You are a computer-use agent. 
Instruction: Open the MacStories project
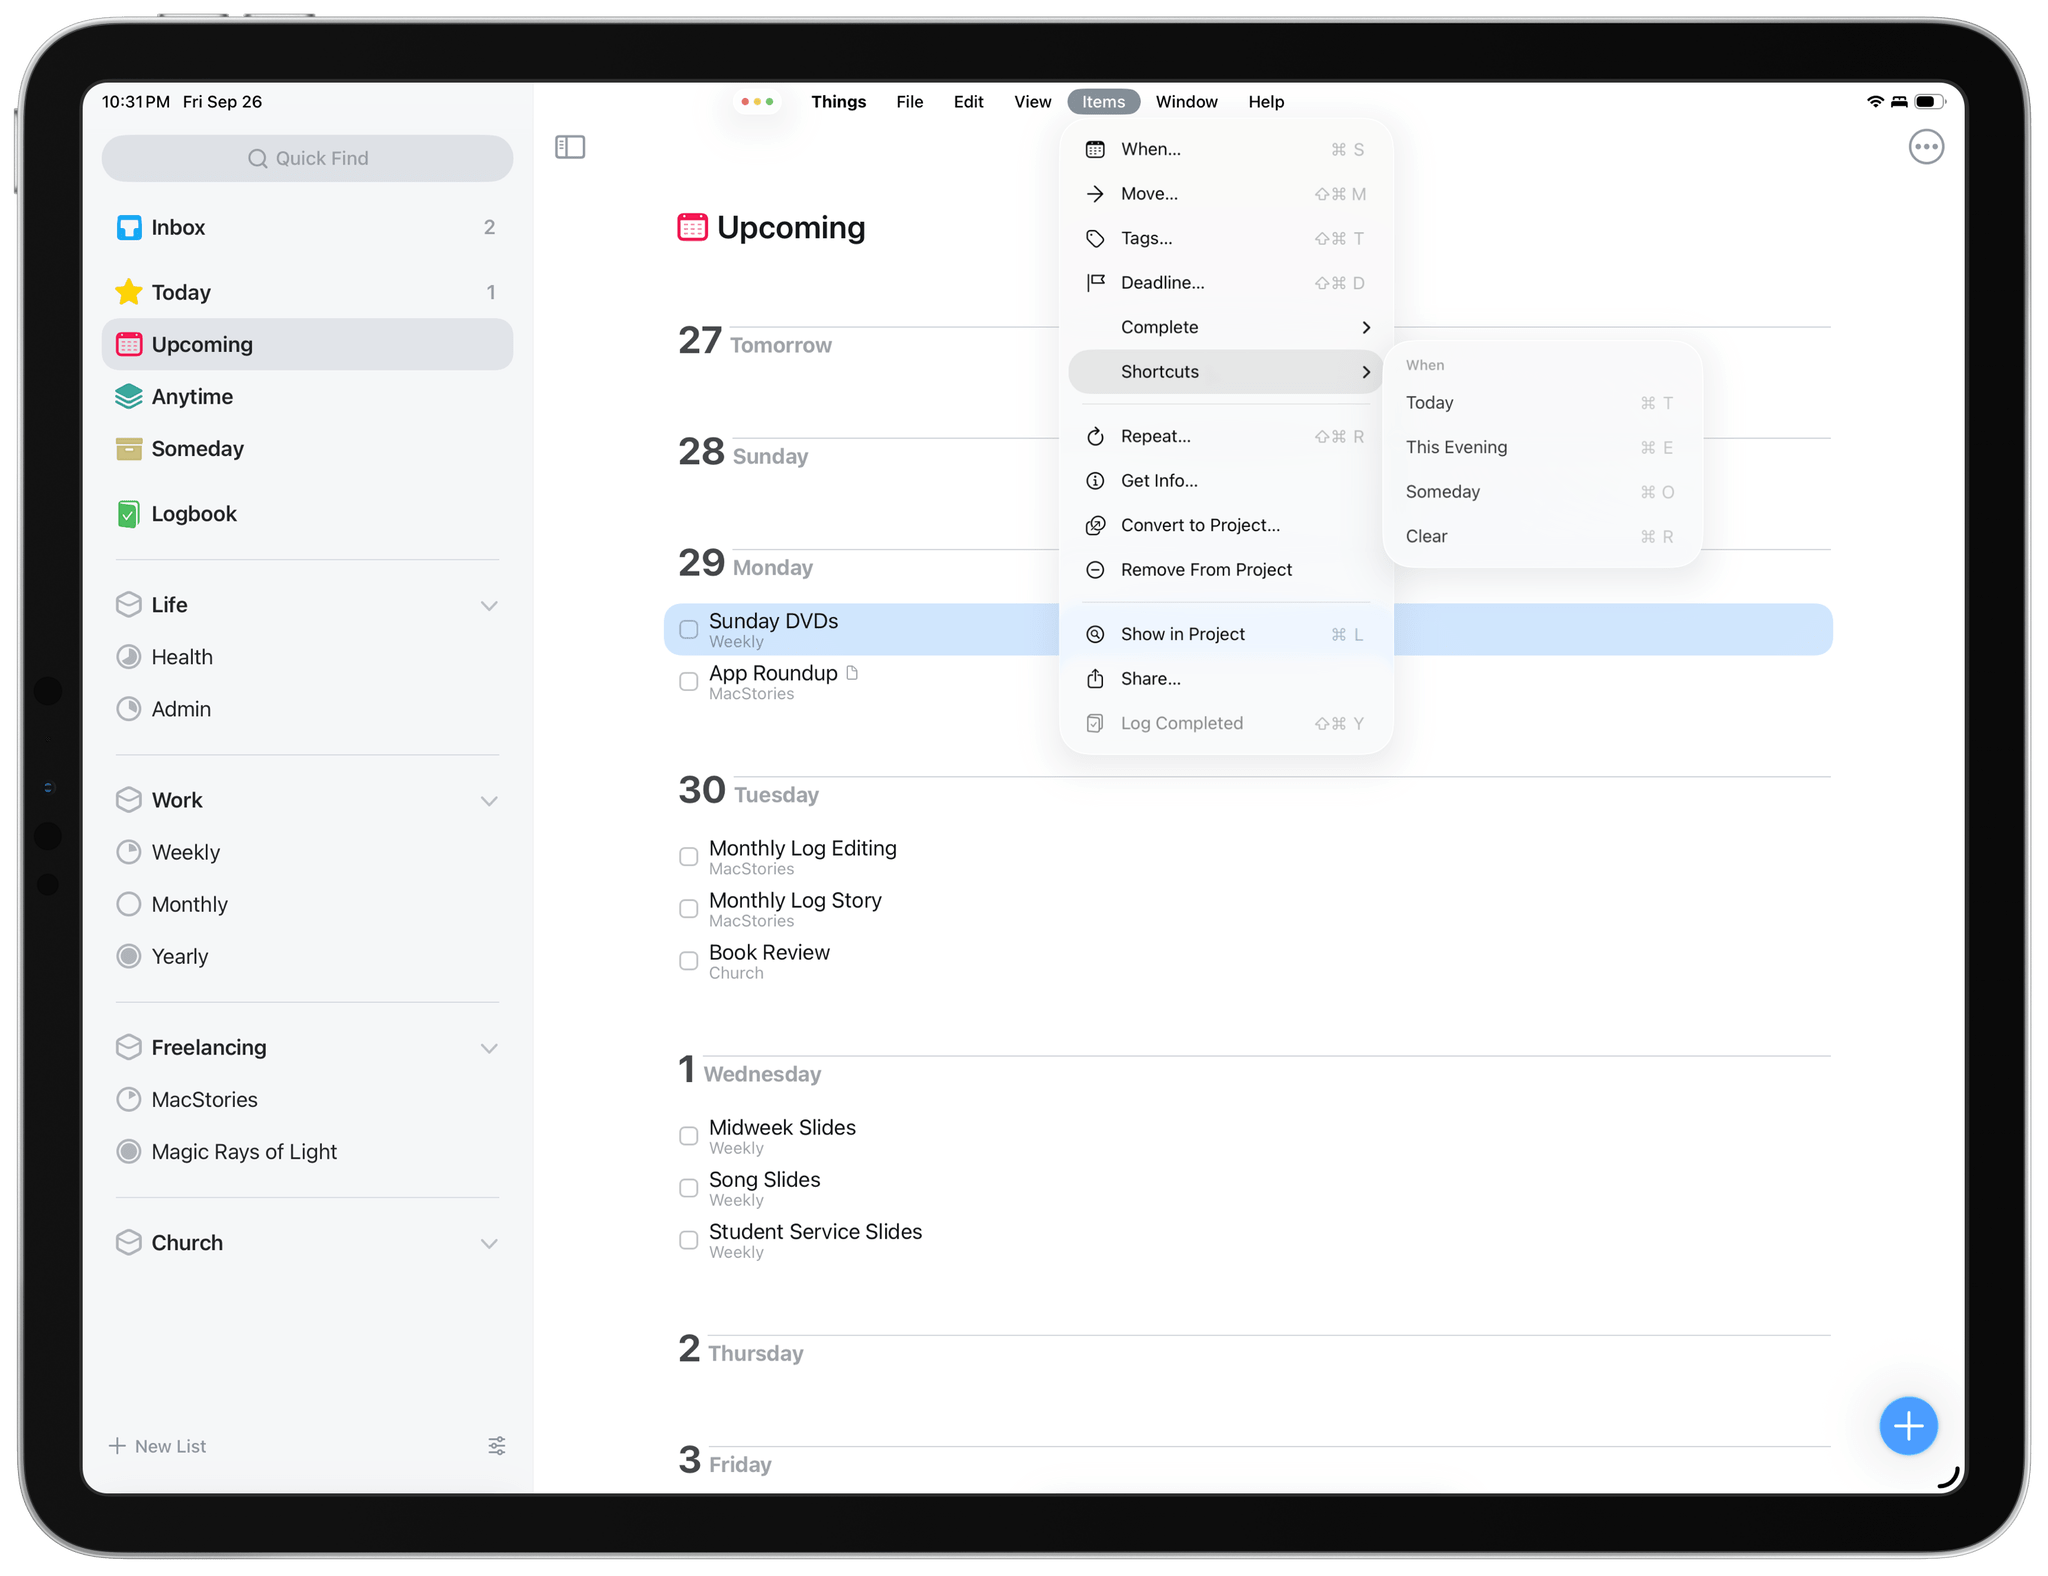click(204, 1100)
